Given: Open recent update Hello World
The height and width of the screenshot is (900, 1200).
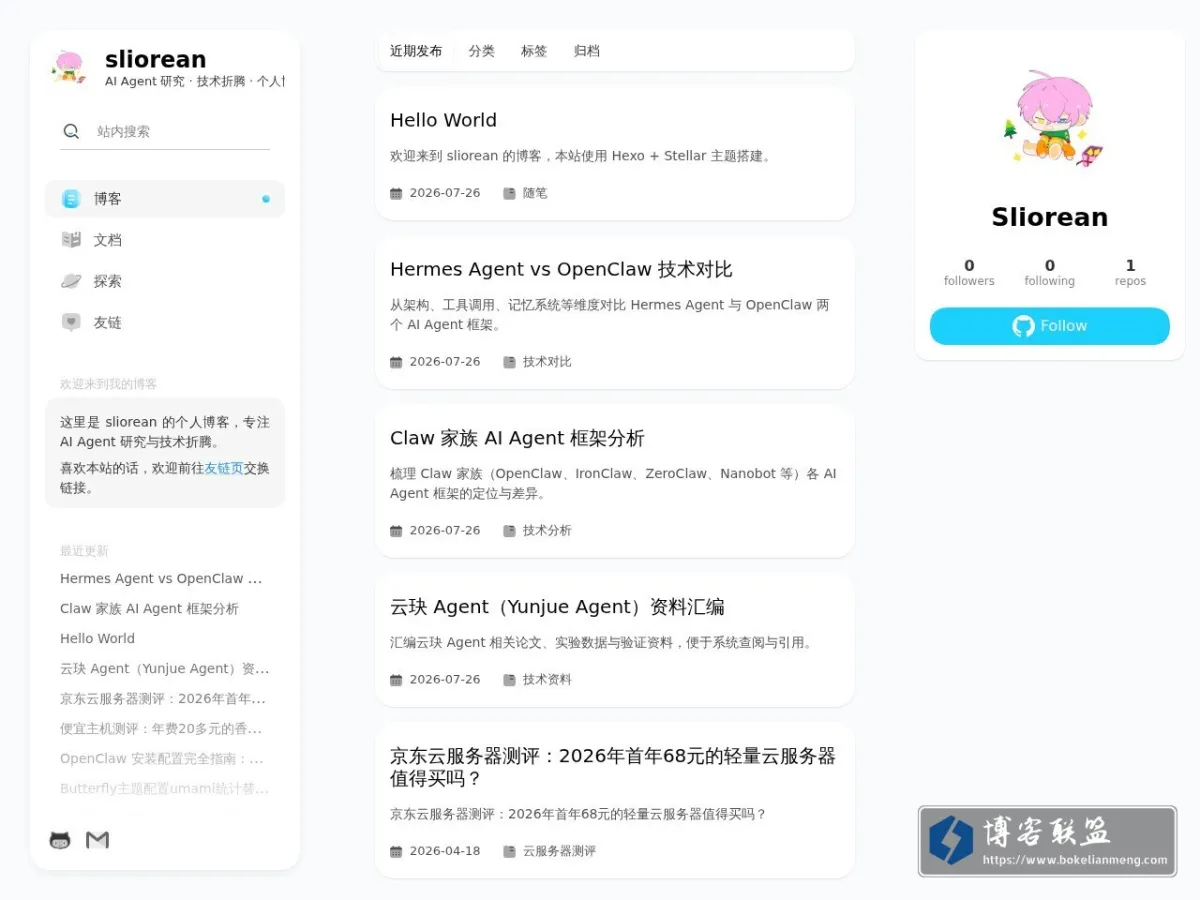Looking at the screenshot, I should (x=97, y=639).
